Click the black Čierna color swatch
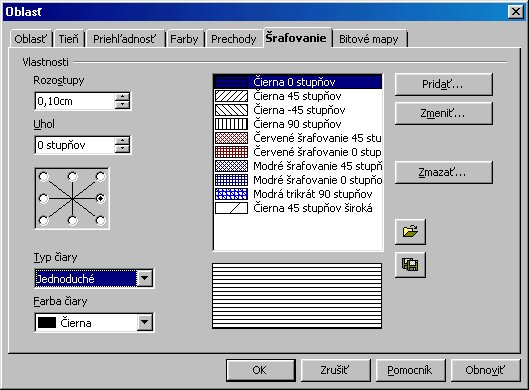 tap(47, 323)
